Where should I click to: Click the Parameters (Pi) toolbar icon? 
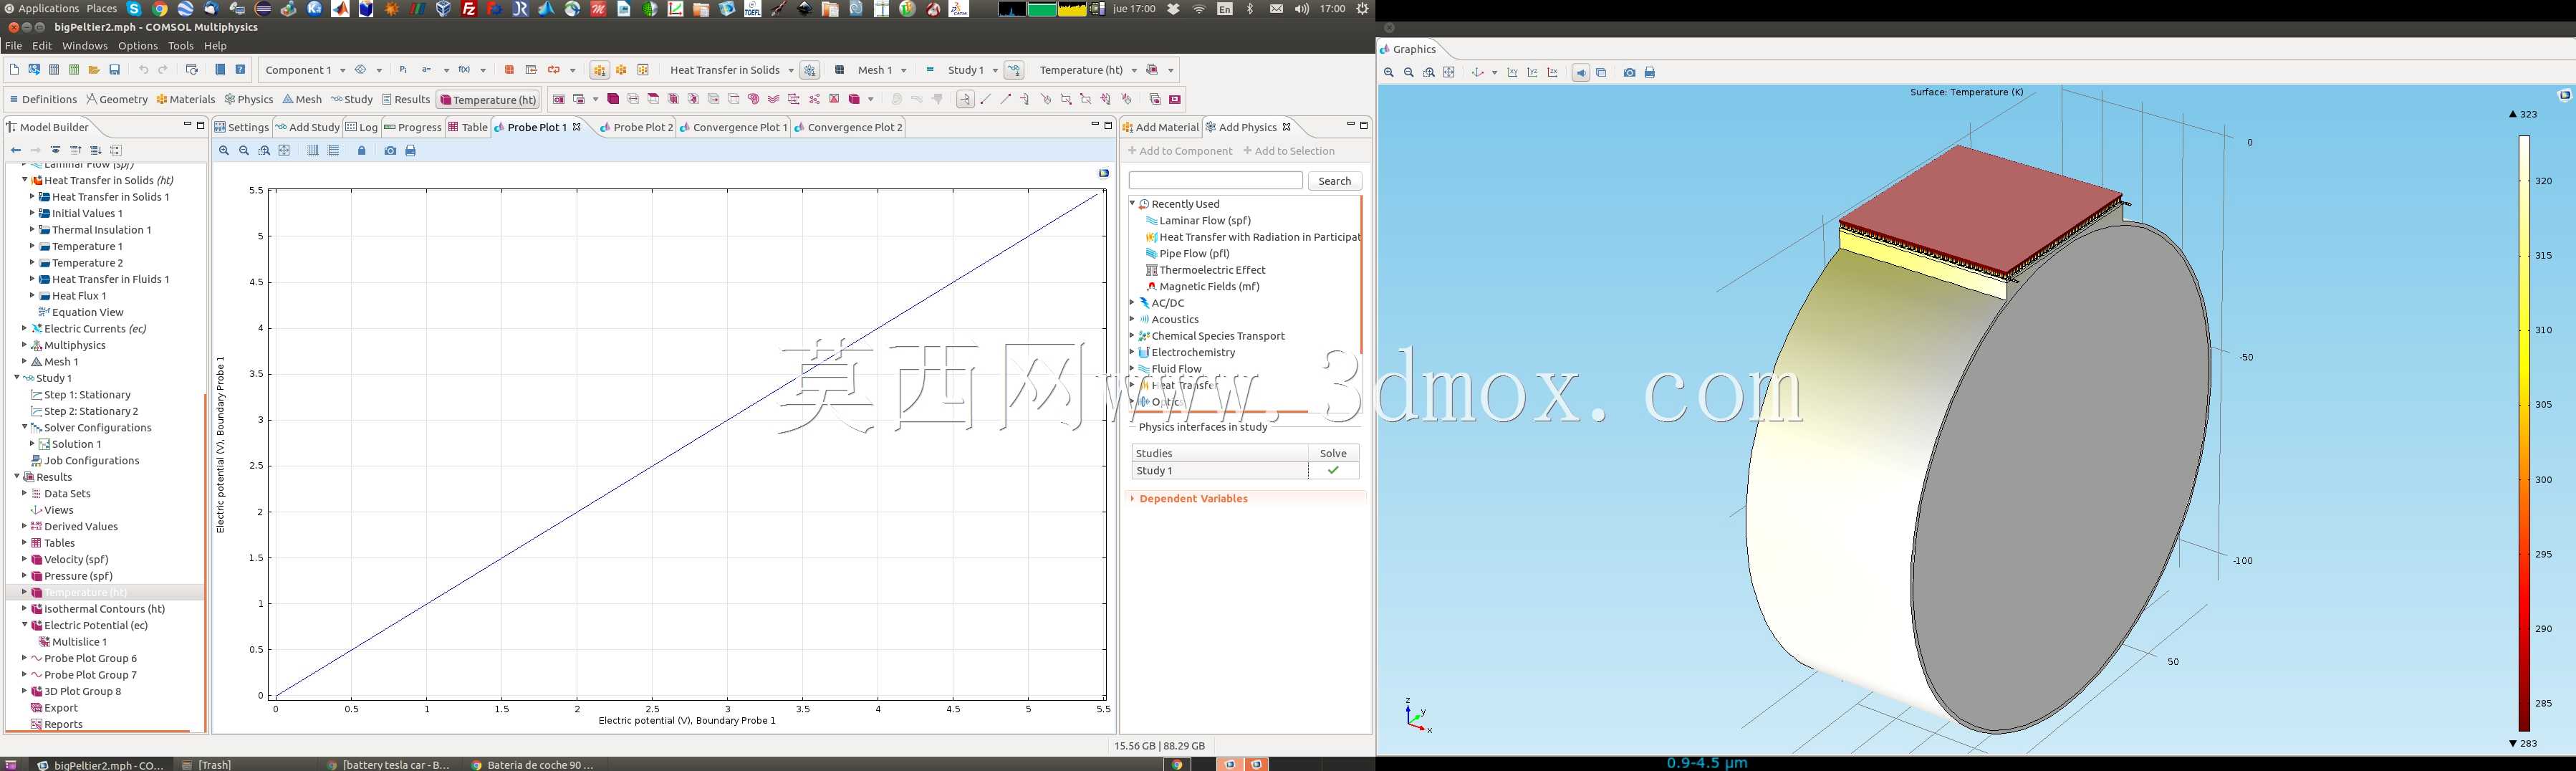403,70
